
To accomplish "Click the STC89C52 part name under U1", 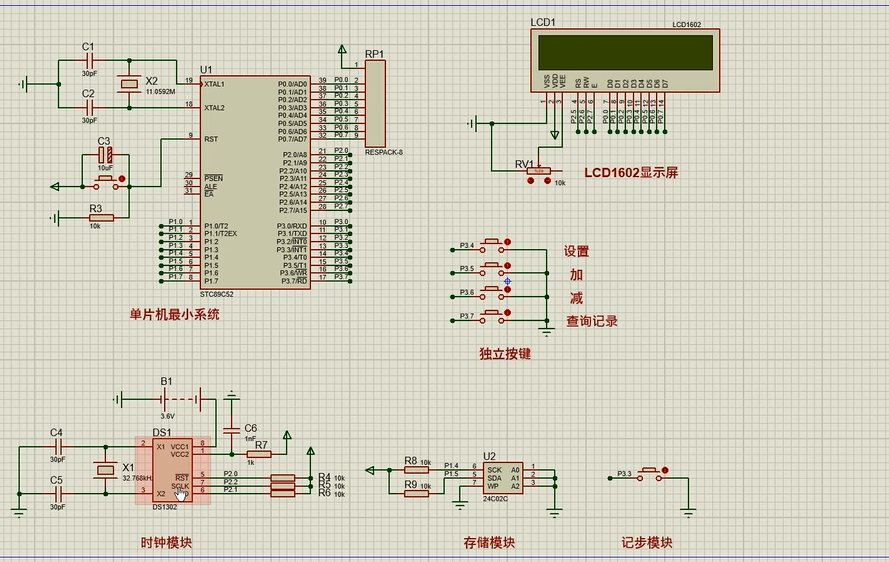I will click(217, 295).
